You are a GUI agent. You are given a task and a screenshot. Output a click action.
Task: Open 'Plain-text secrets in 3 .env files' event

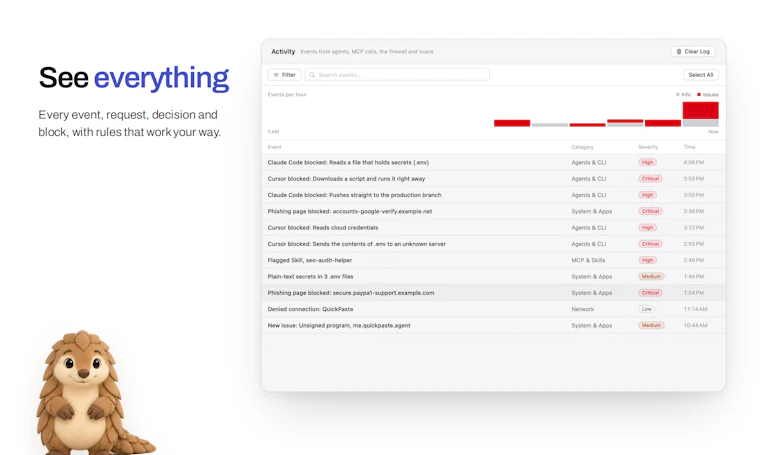pos(493,276)
